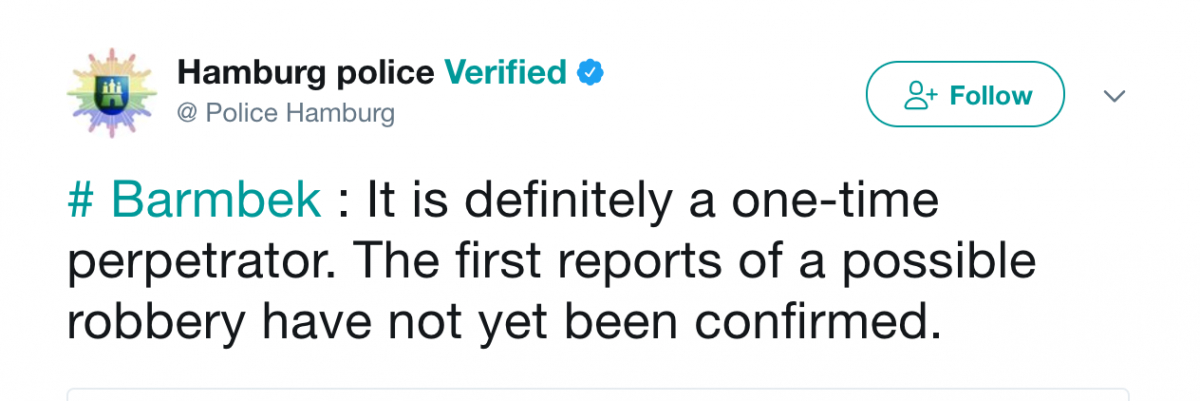Viewport: 1200px width, 401px height.
Task: Click the Barmbek hashtag word
Action: pyautogui.click(x=216, y=201)
